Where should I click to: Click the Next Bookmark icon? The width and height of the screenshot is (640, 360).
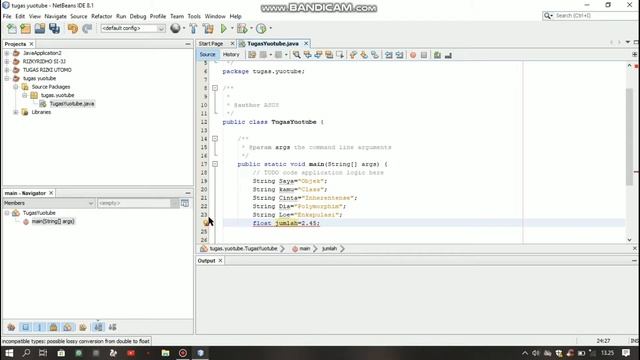tap(364, 55)
